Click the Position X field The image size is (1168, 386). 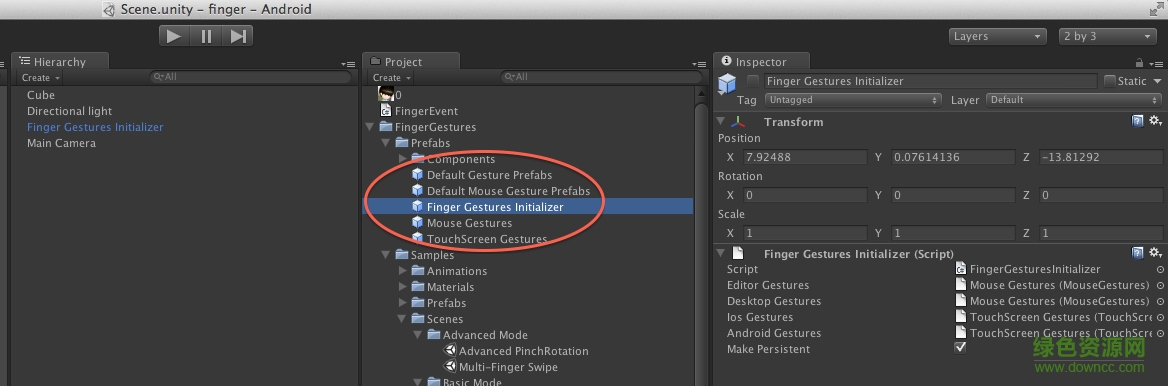(804, 157)
